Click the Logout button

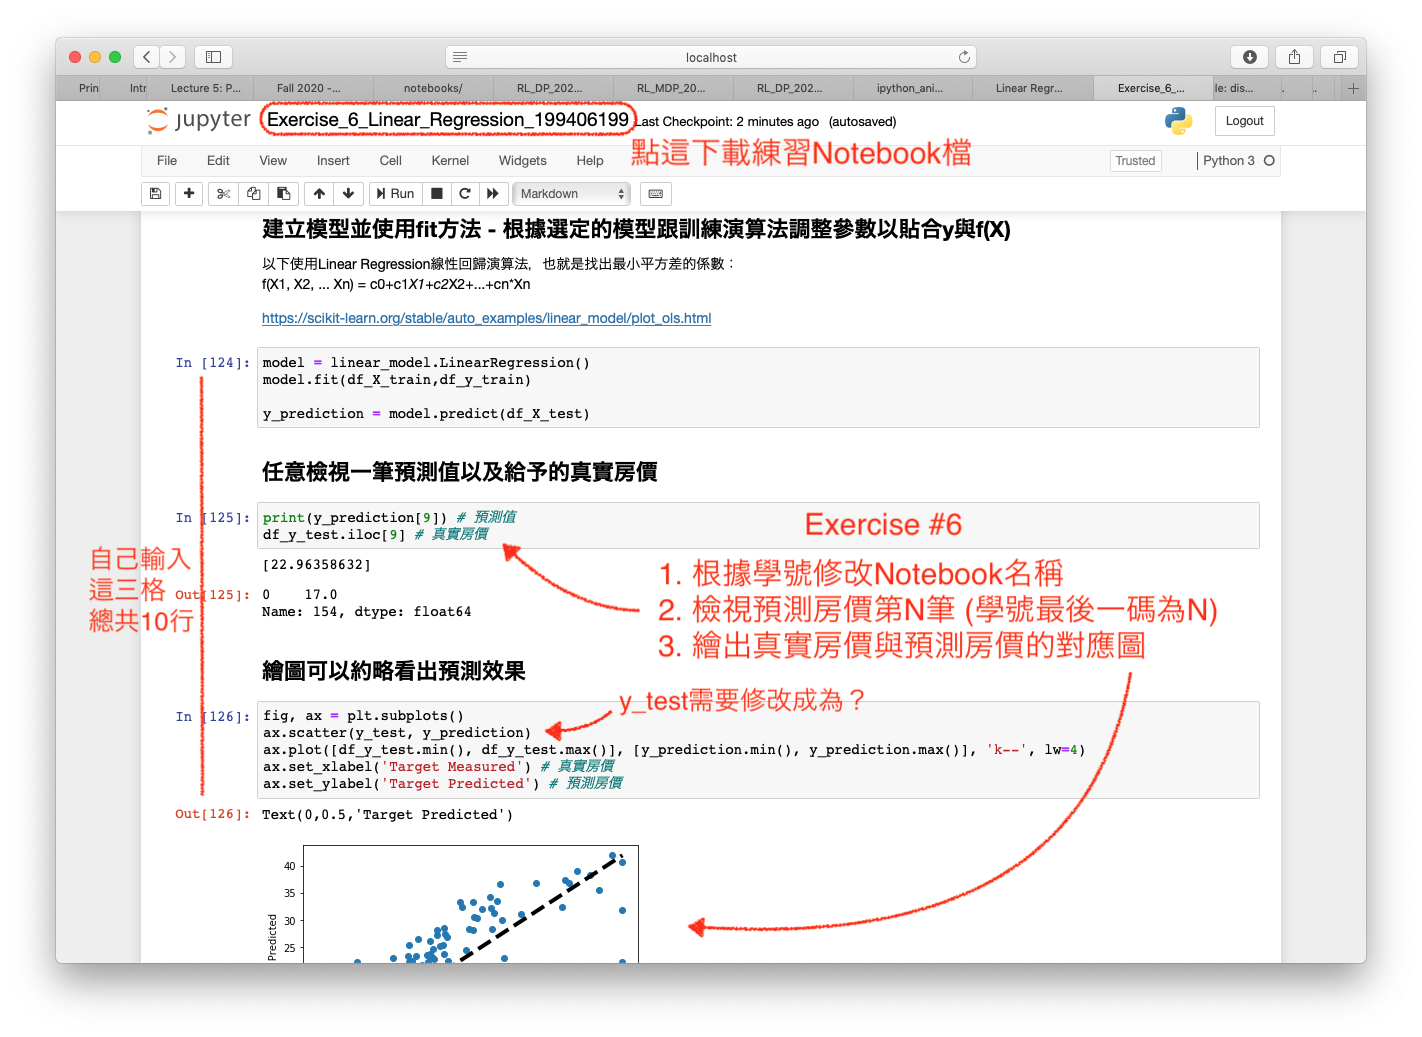point(1244,121)
